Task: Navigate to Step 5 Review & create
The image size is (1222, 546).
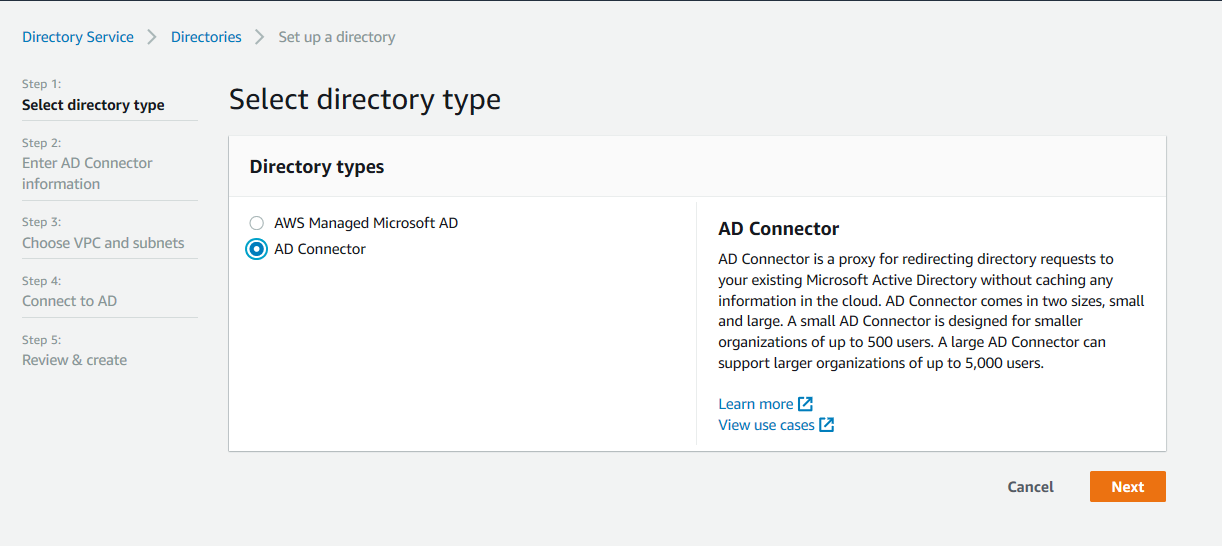Action: click(74, 360)
